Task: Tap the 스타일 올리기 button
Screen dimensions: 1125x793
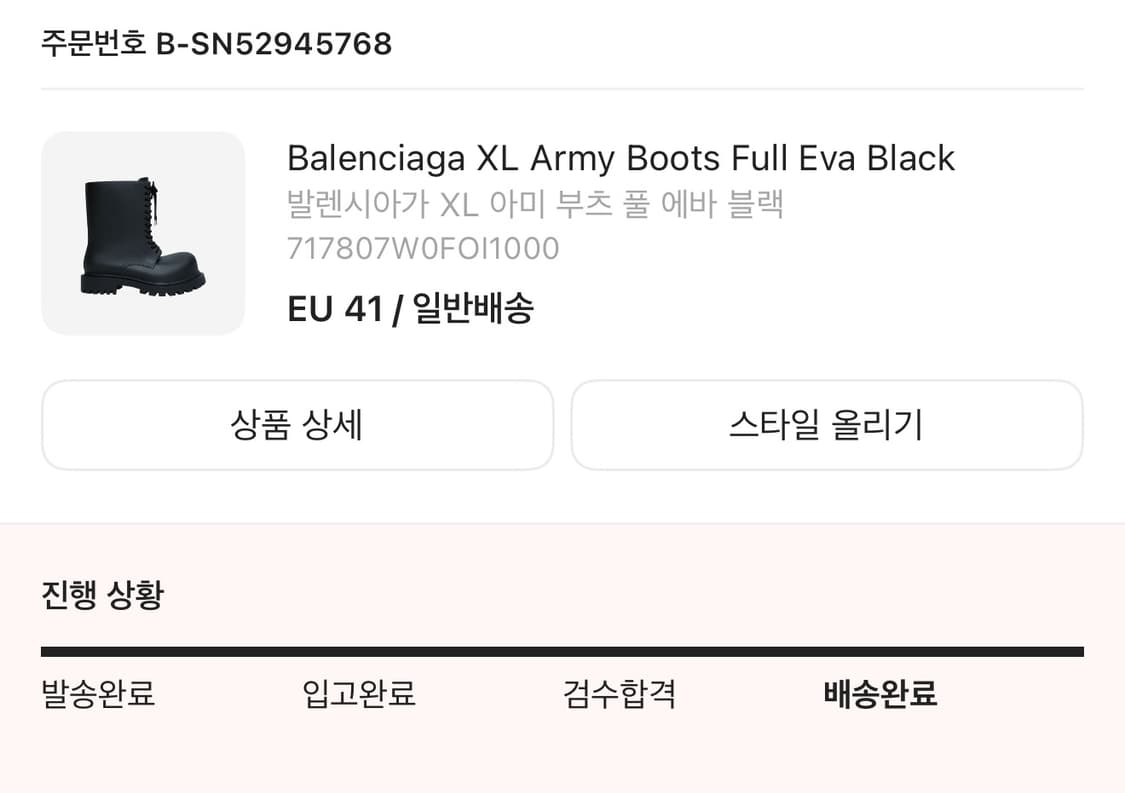Action: tap(827, 425)
